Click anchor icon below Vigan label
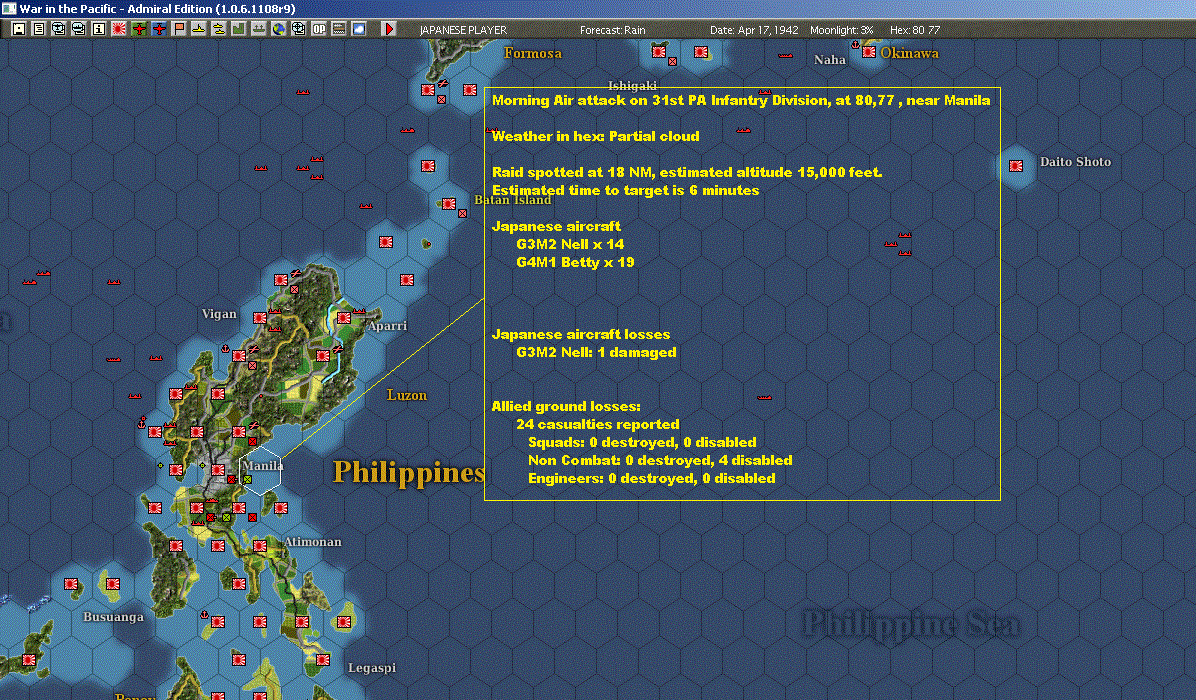The width and height of the screenshot is (1196, 700). tap(225, 348)
